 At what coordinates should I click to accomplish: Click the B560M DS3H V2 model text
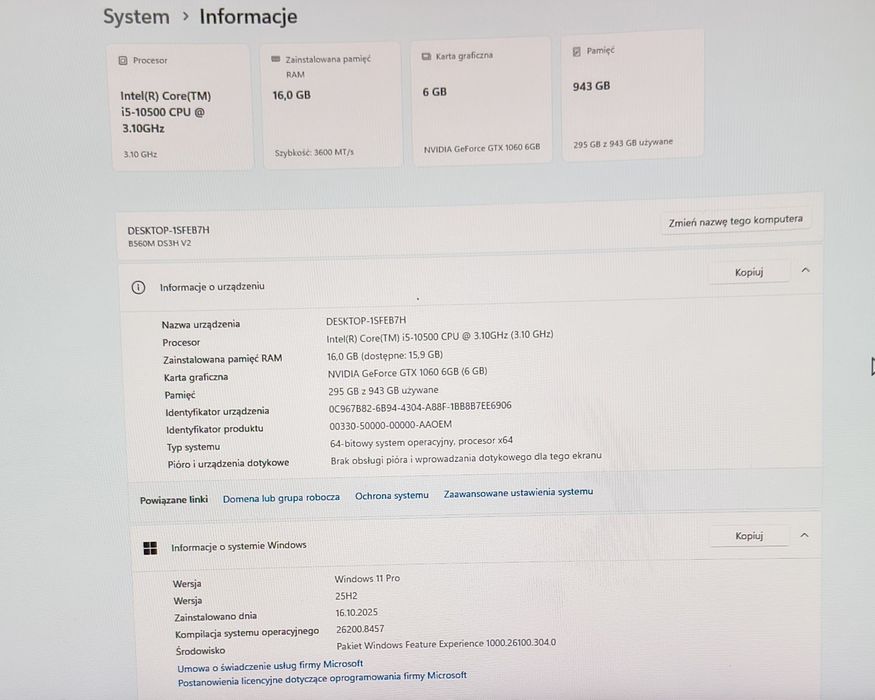[x=160, y=243]
